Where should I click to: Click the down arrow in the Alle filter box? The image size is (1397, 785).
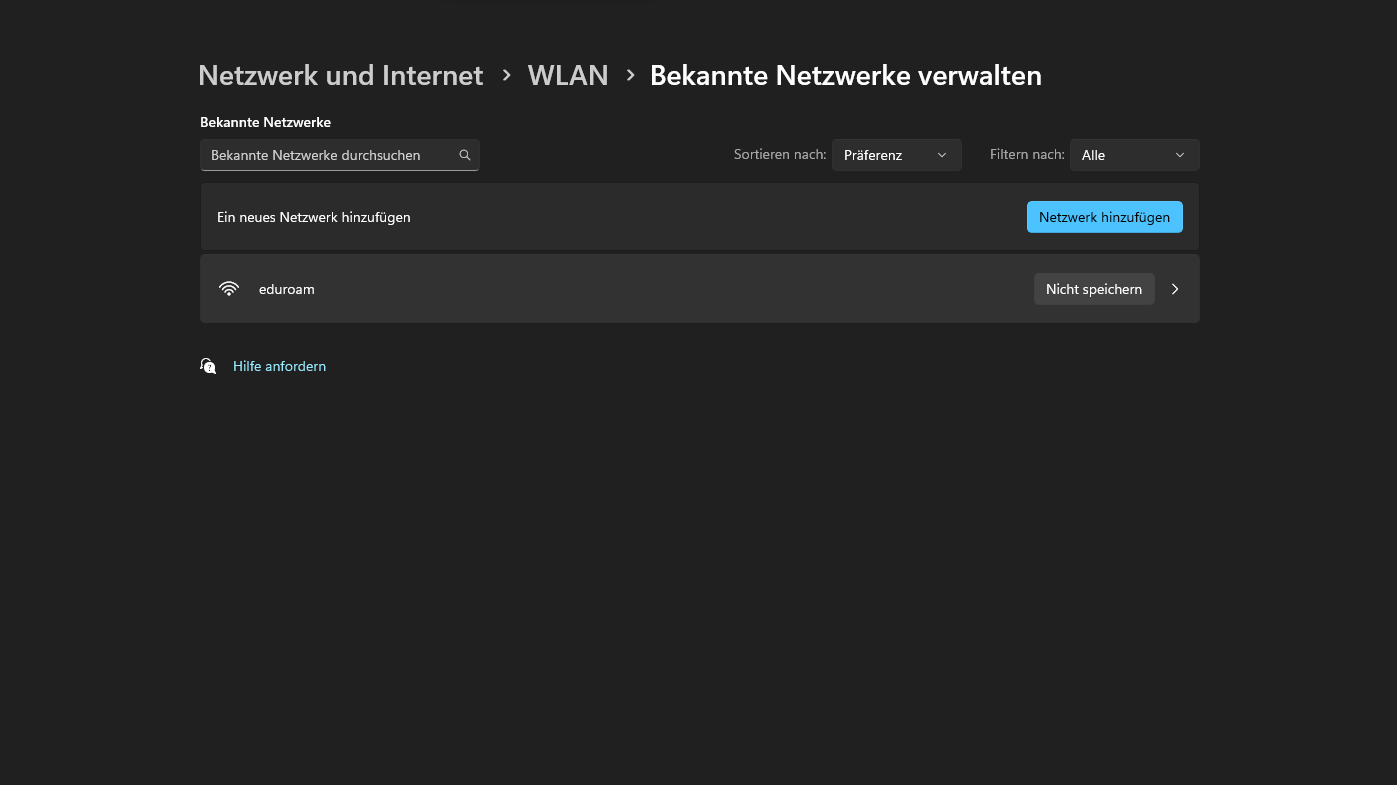(1180, 155)
